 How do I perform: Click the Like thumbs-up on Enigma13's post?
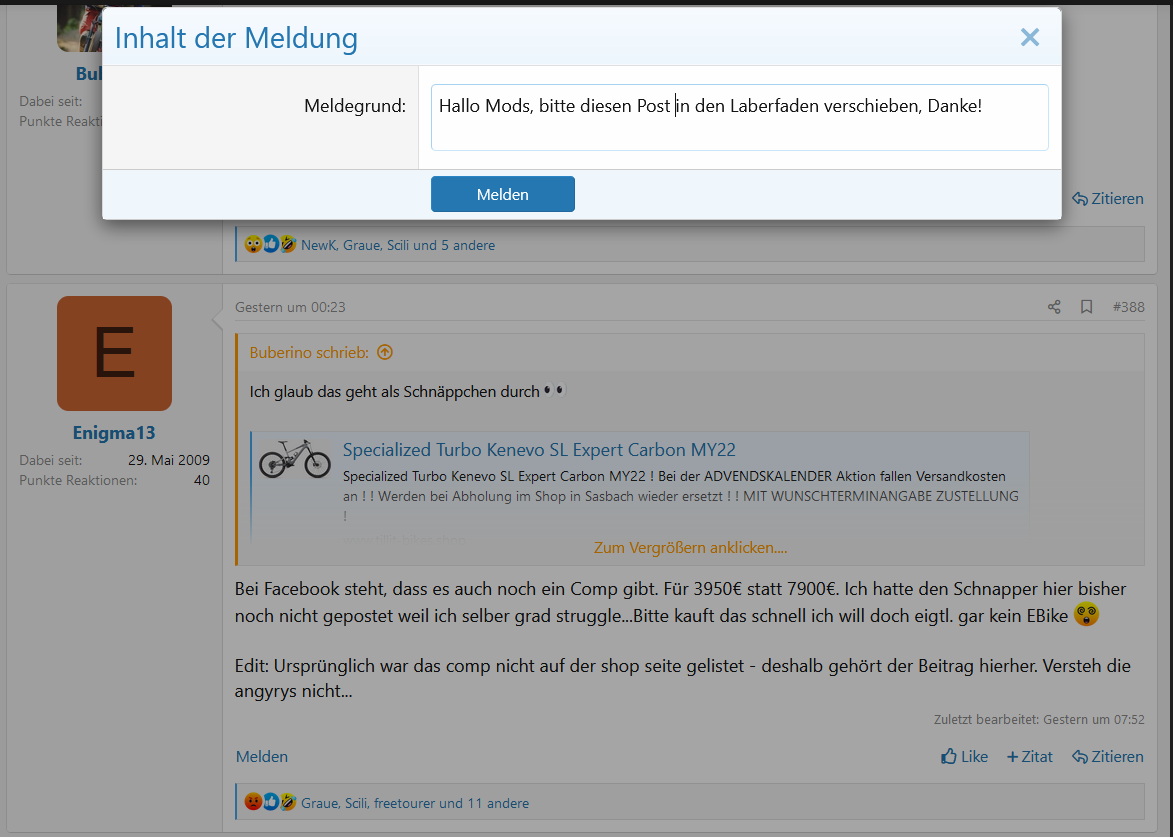pos(964,757)
